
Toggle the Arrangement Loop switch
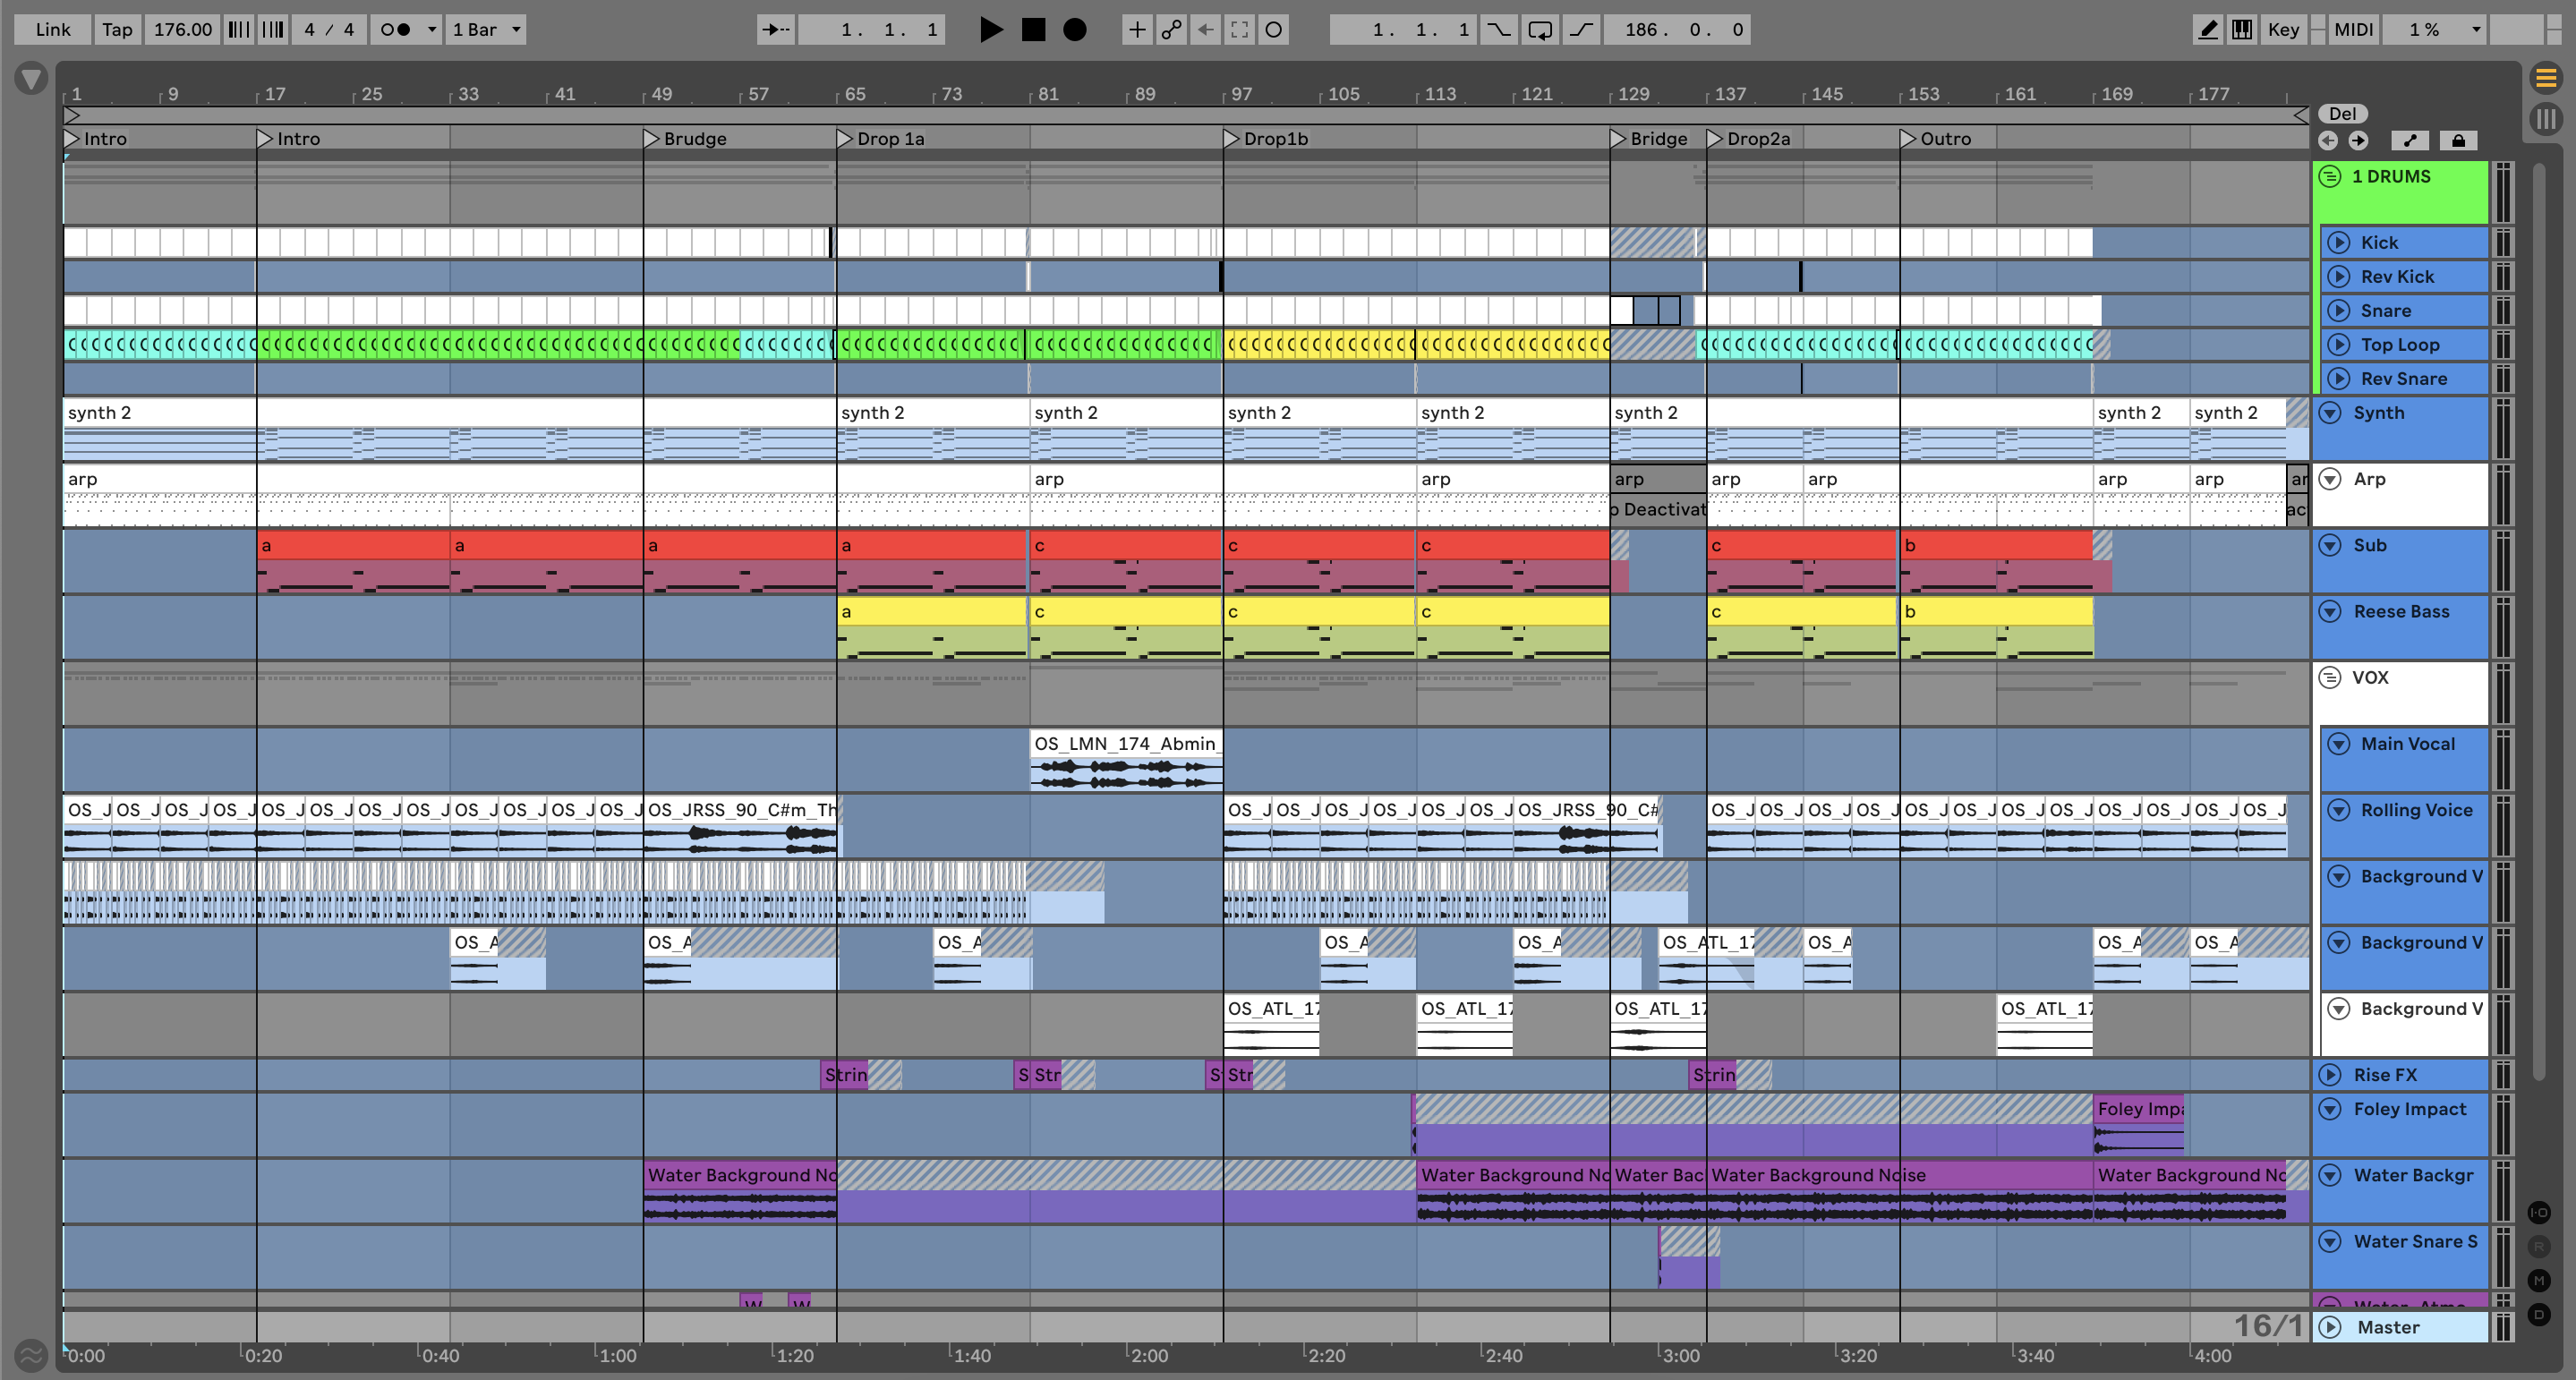coord(1540,30)
